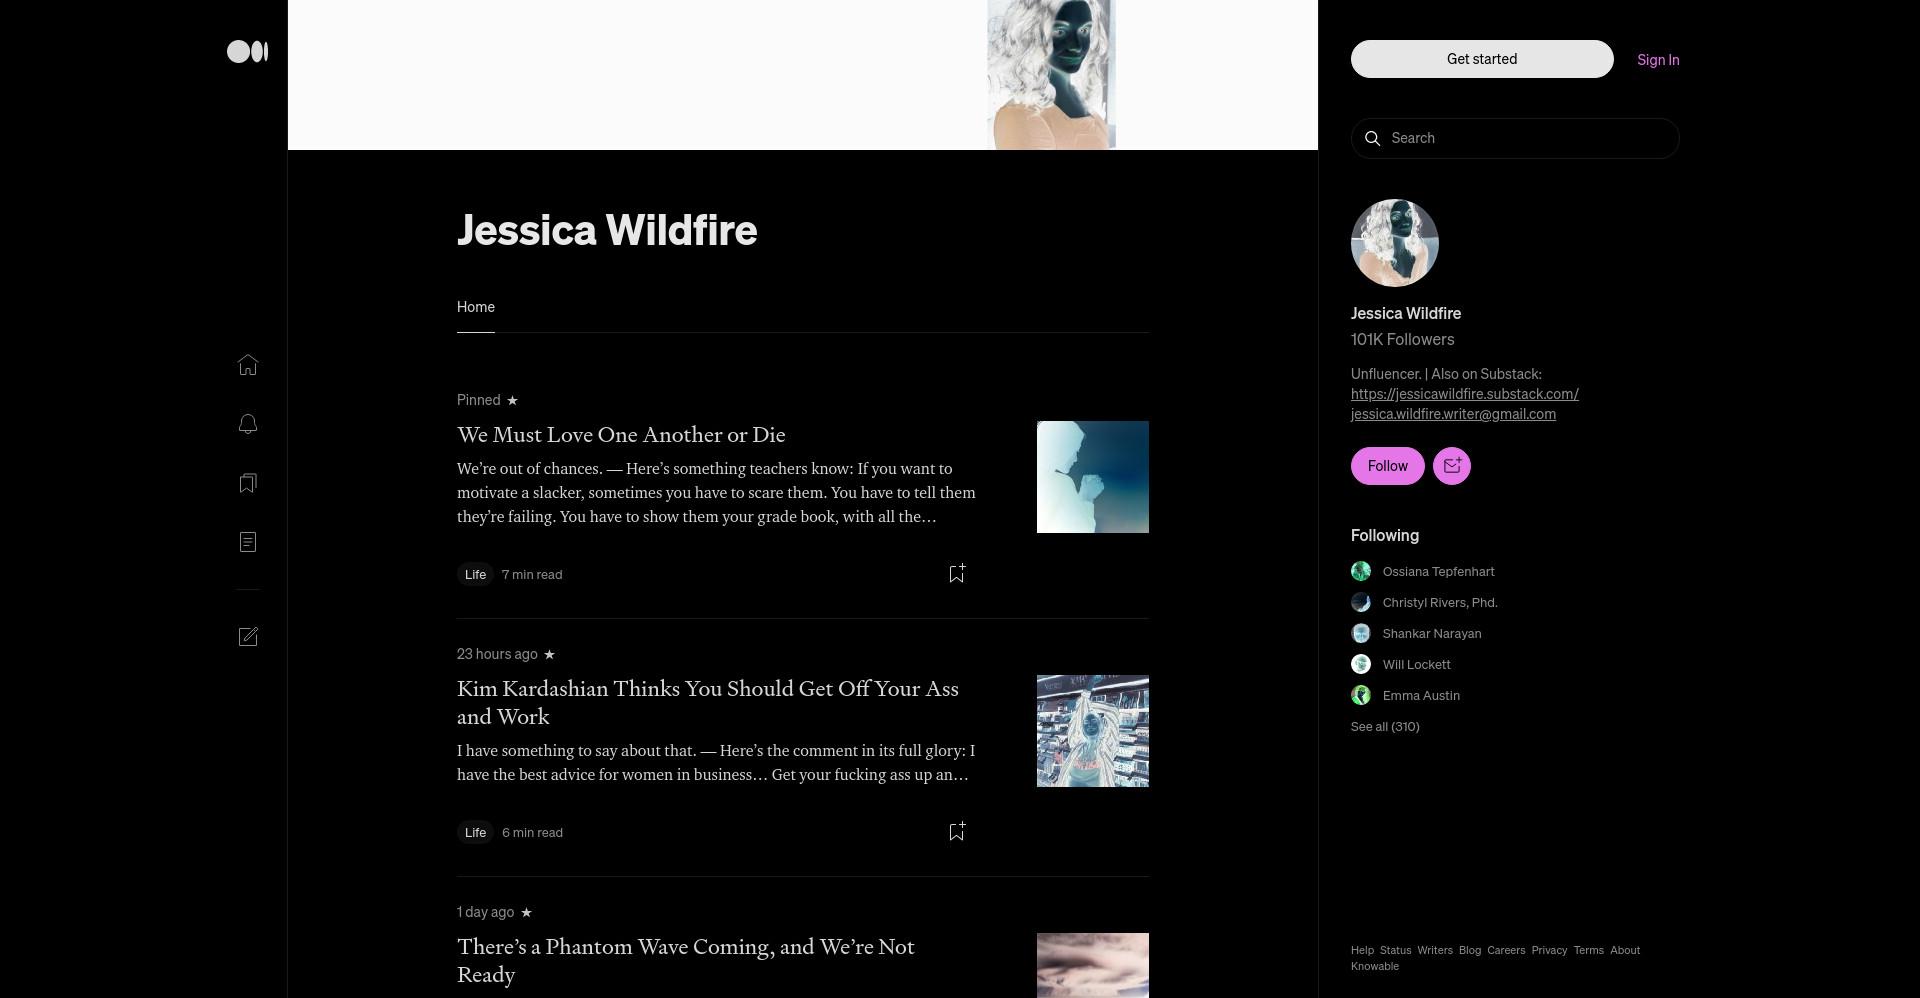Screen dimensions: 1920x998
Task: Save the 'We Must Love One Another' story
Action: 956,573
